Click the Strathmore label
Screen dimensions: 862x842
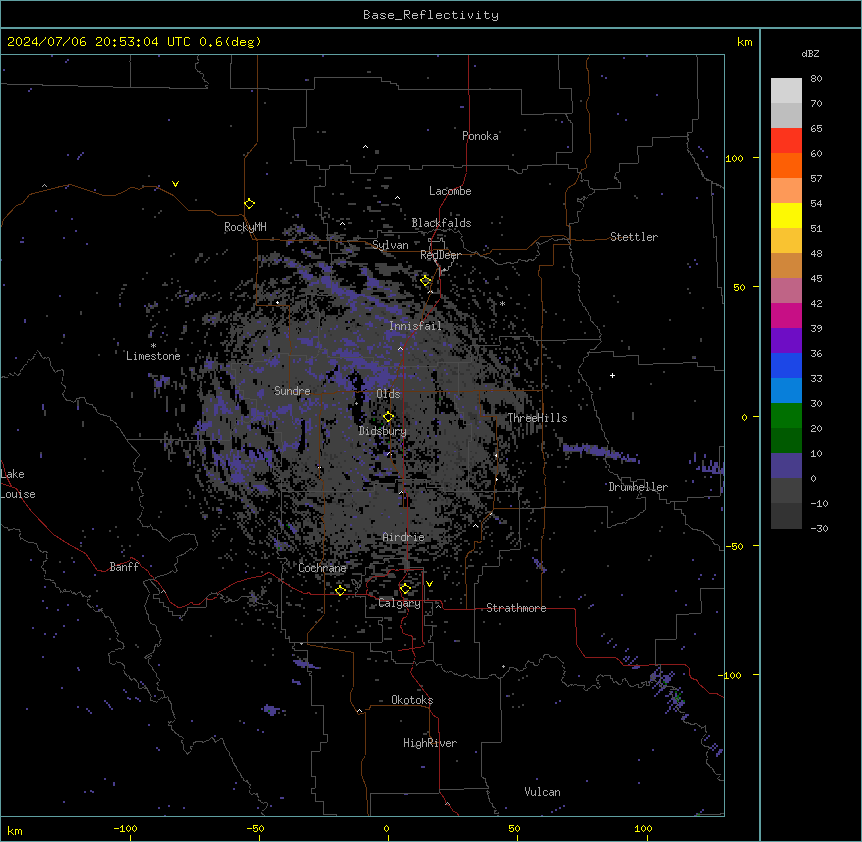(516, 608)
